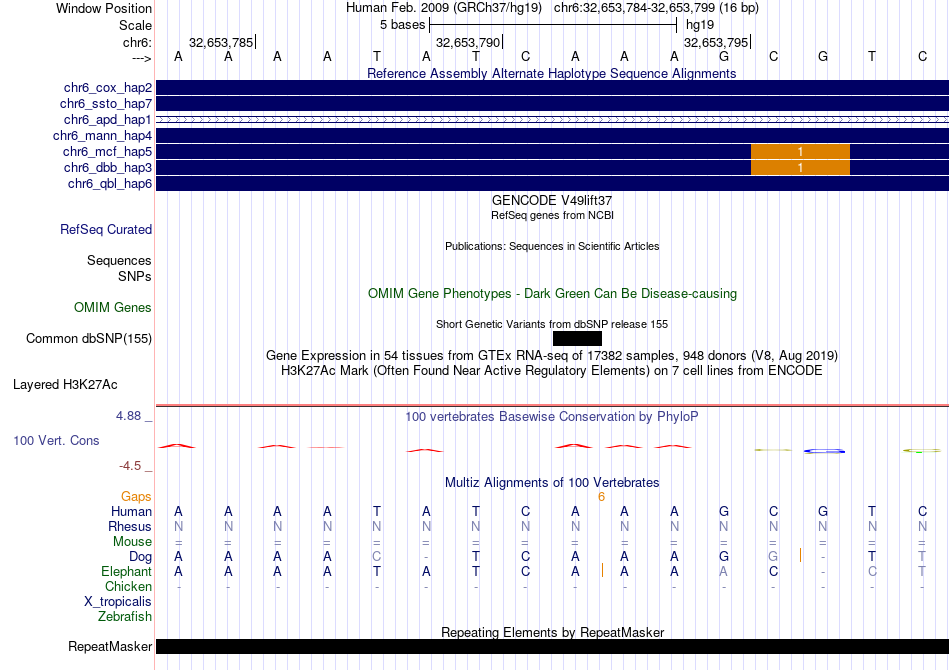Open the chr6_dbb_hap3 track label
950x670 pixels.
pyautogui.click(x=108, y=167)
